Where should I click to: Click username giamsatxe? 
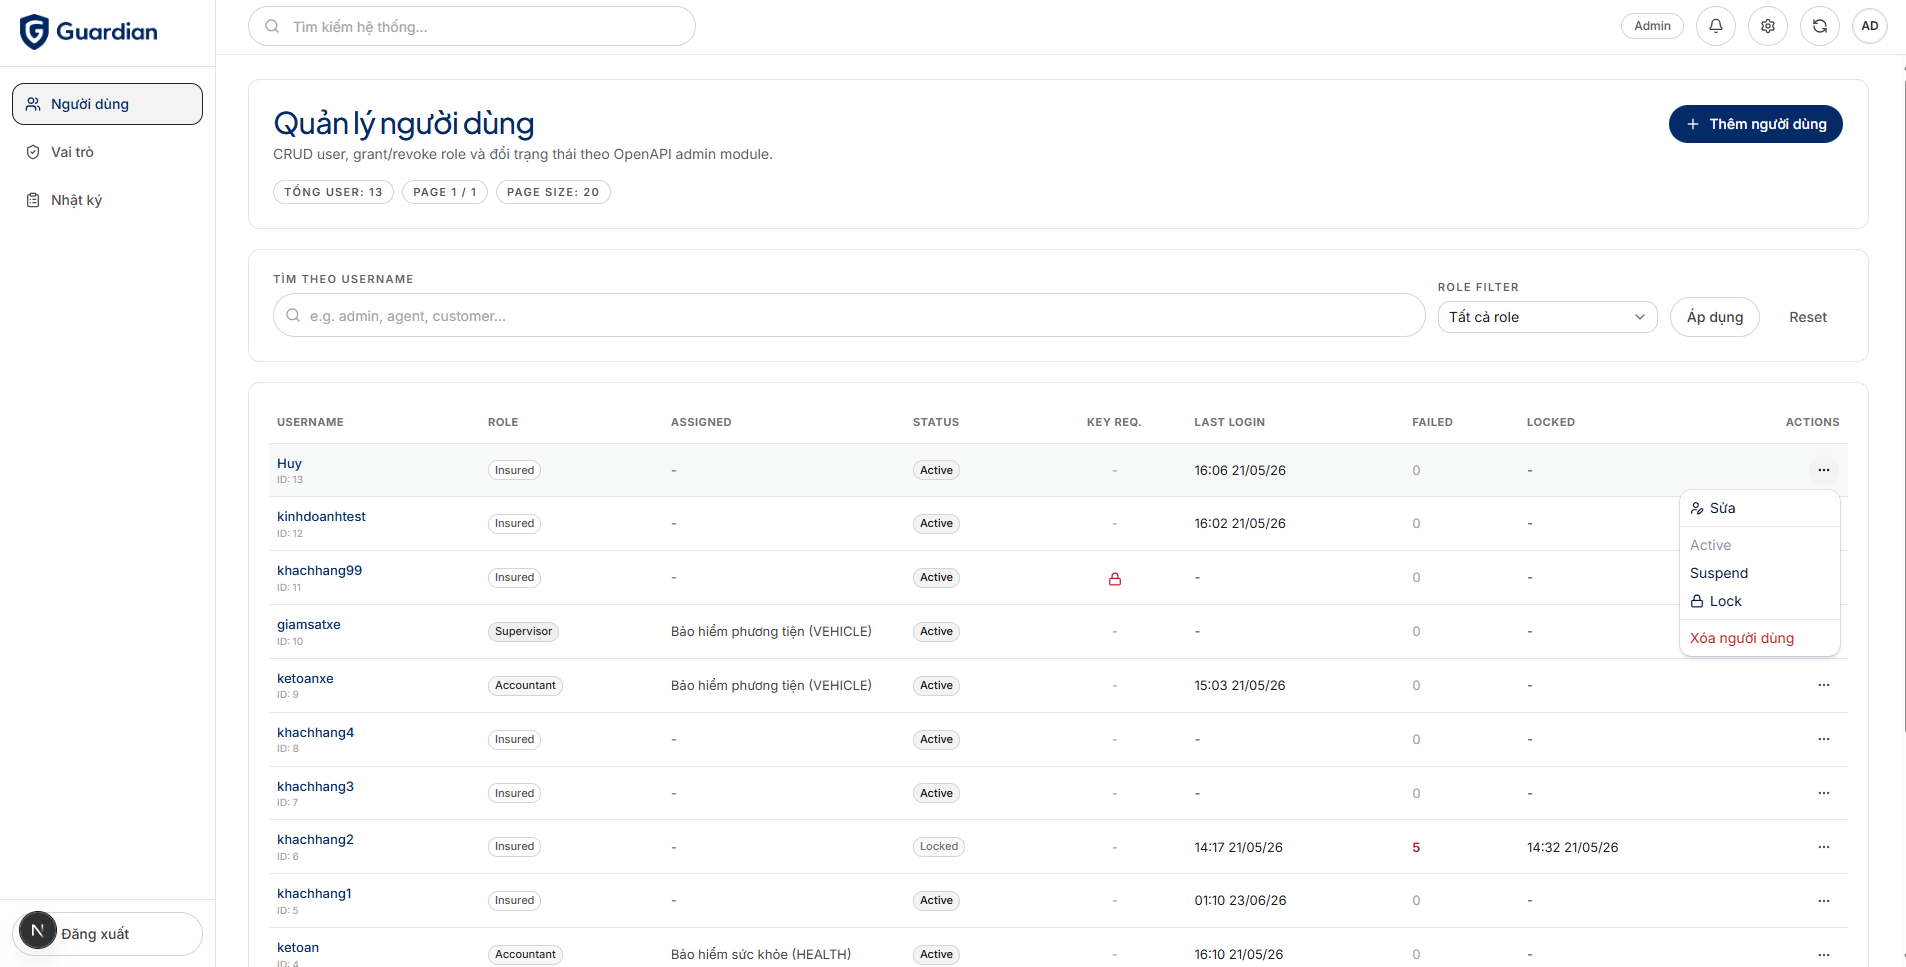tap(308, 624)
